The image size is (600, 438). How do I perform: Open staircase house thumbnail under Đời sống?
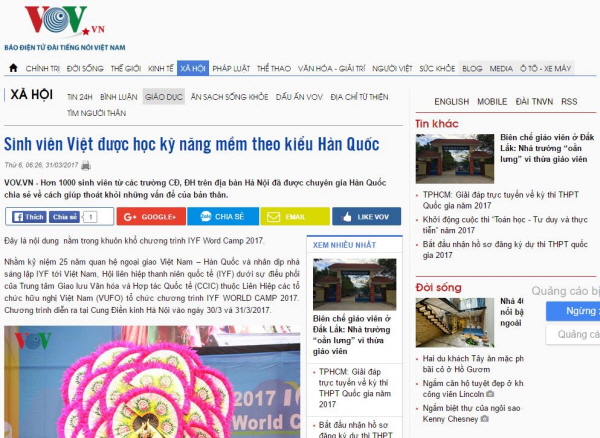coord(455,322)
